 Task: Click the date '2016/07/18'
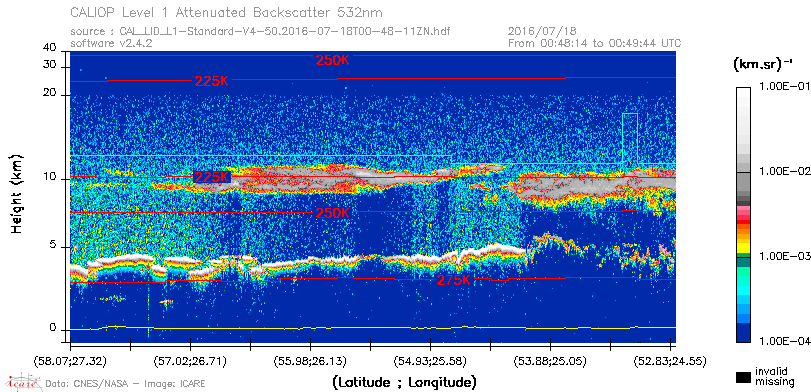click(543, 32)
